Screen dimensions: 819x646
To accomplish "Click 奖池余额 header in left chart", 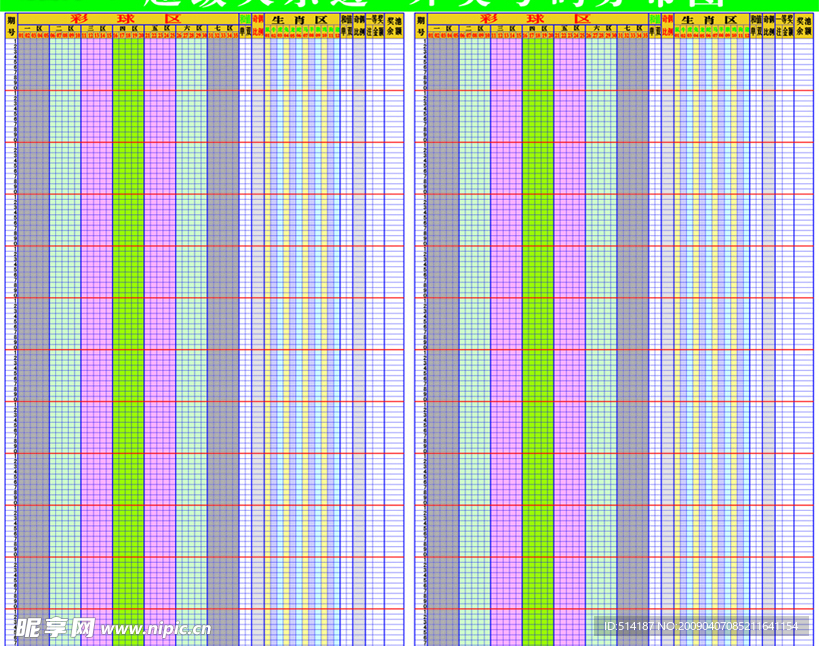I will (x=395, y=26).
